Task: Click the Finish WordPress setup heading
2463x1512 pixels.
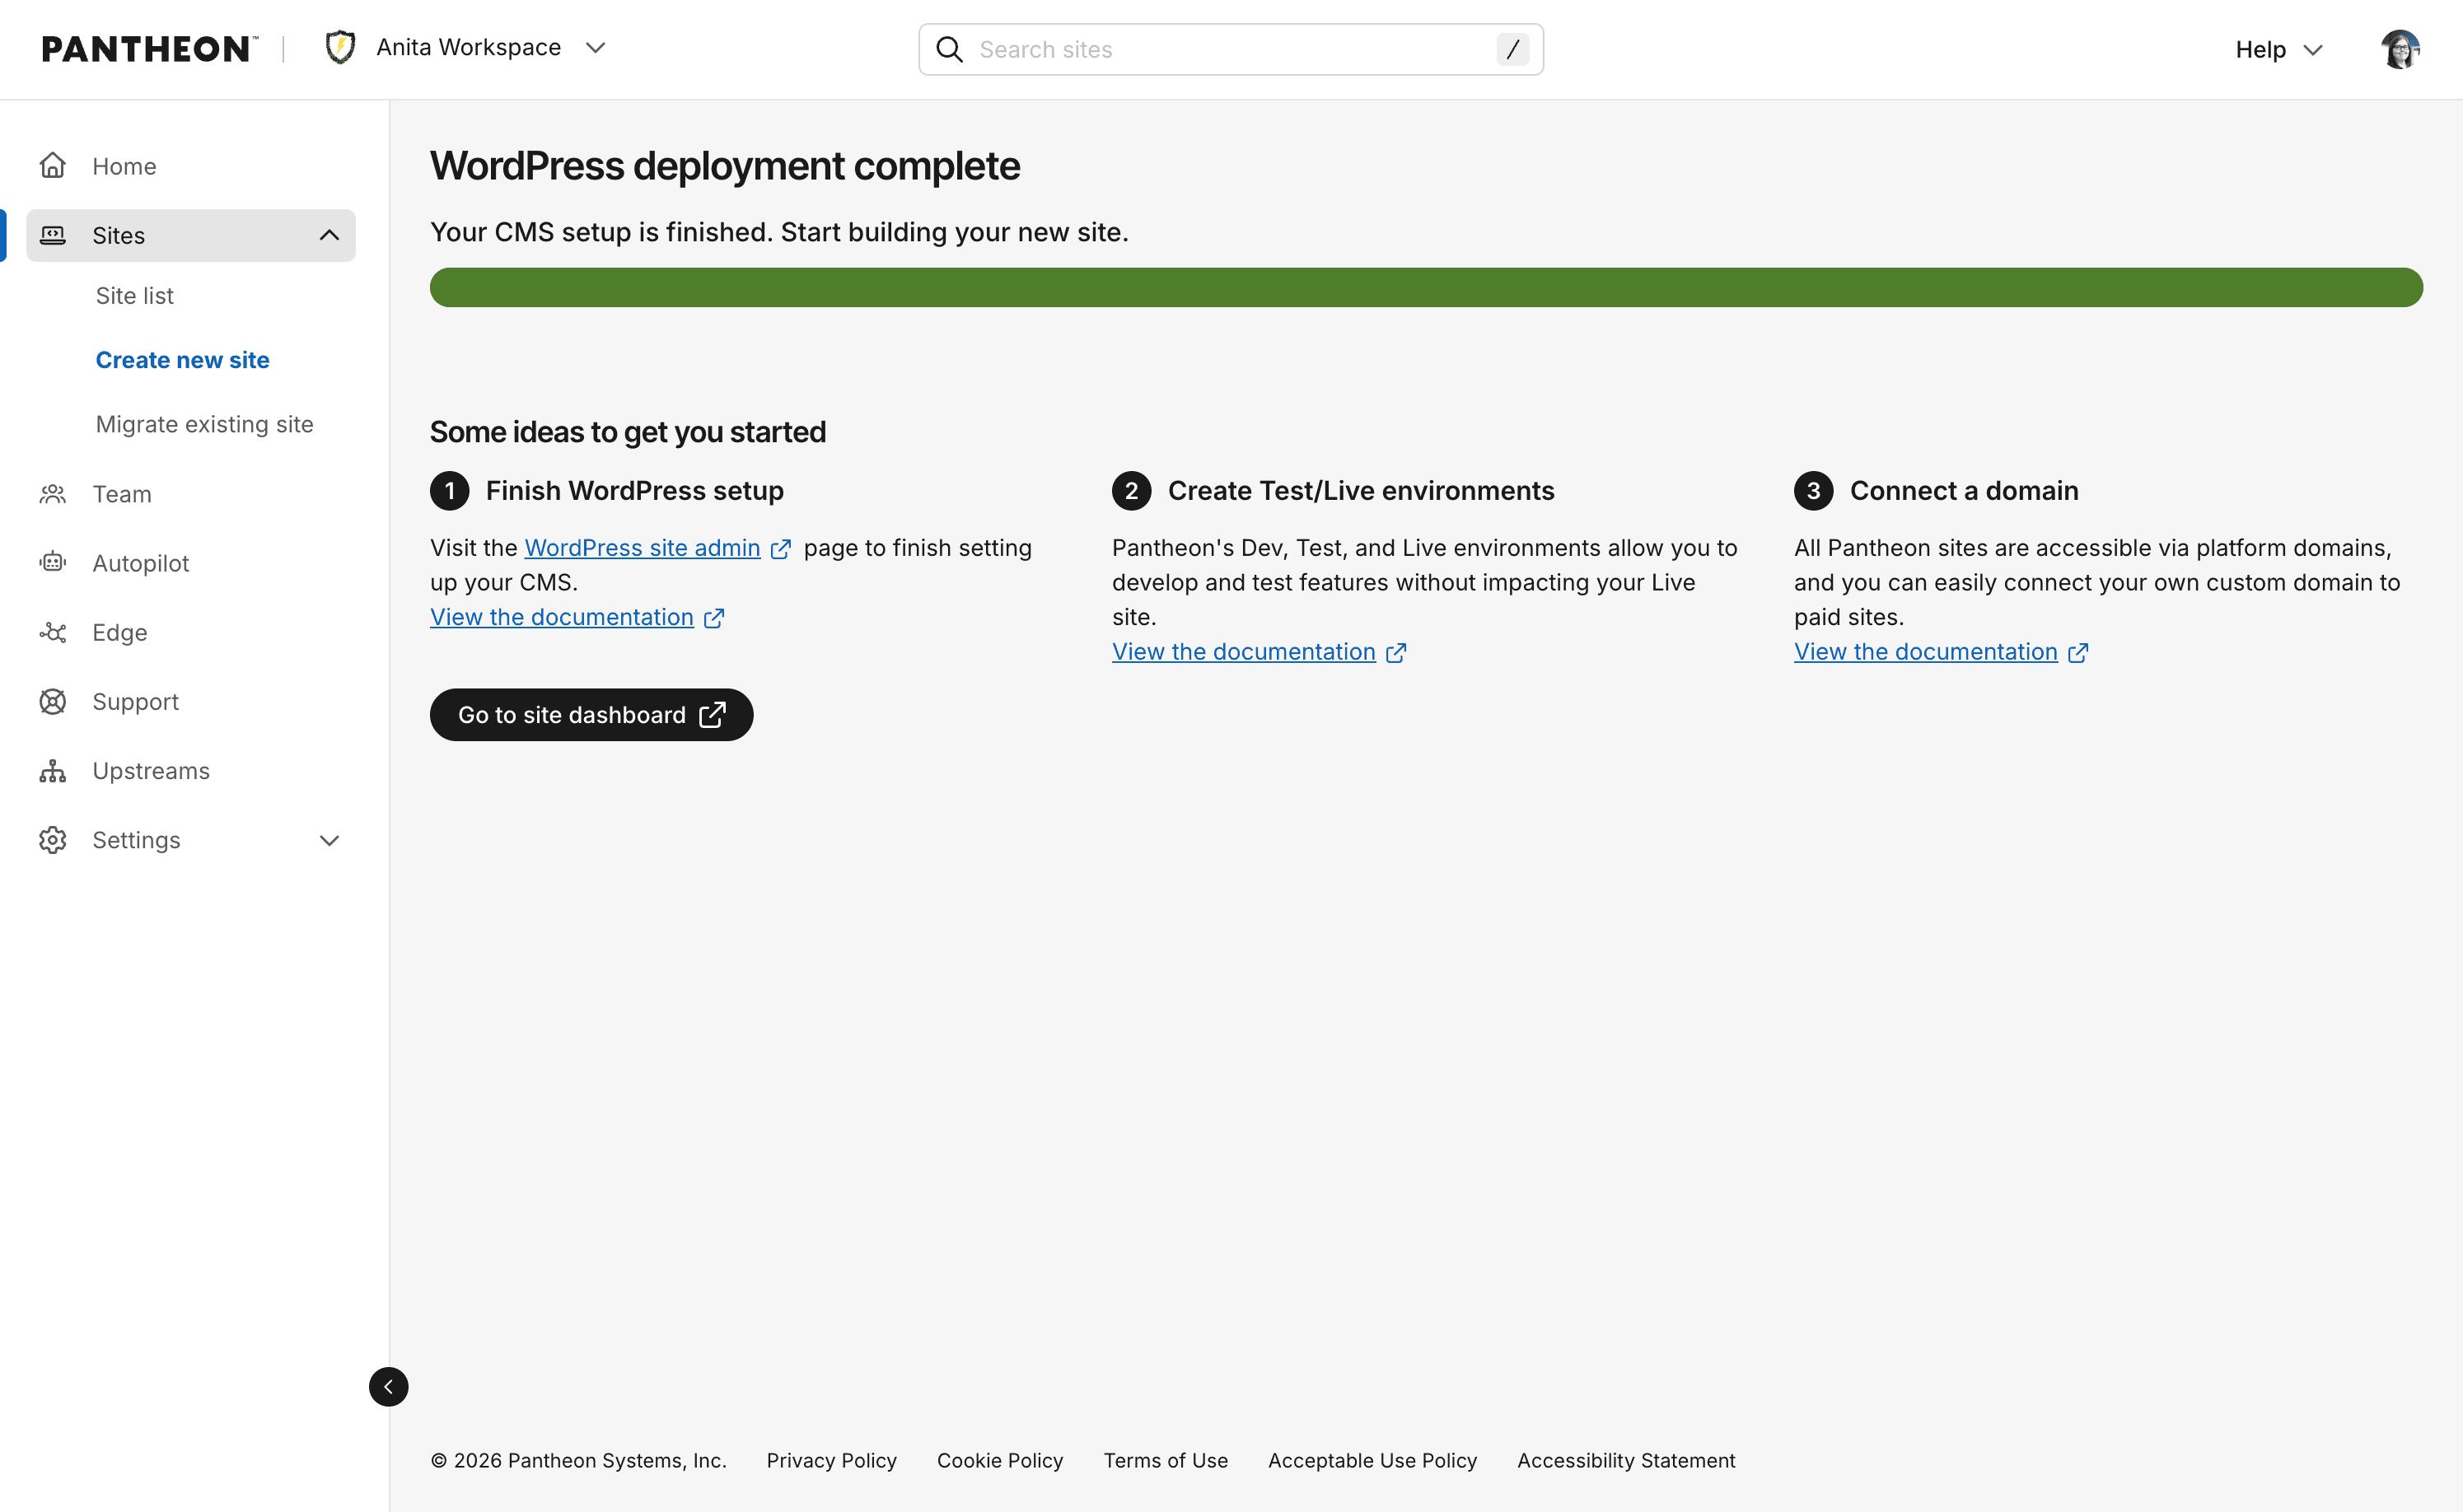Action: (x=635, y=491)
